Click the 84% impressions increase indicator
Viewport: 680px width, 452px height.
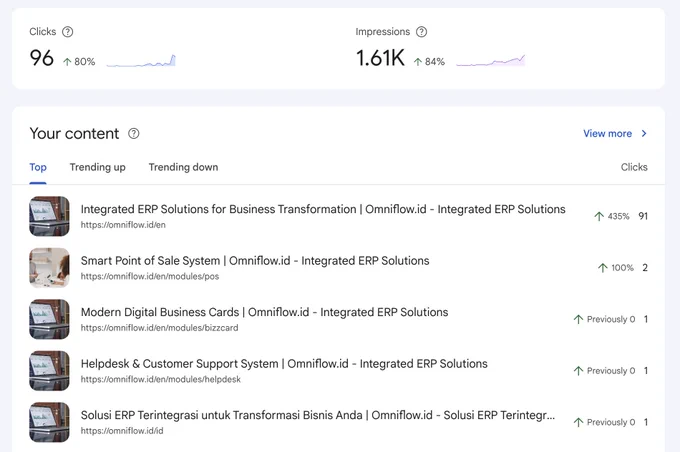(429, 62)
